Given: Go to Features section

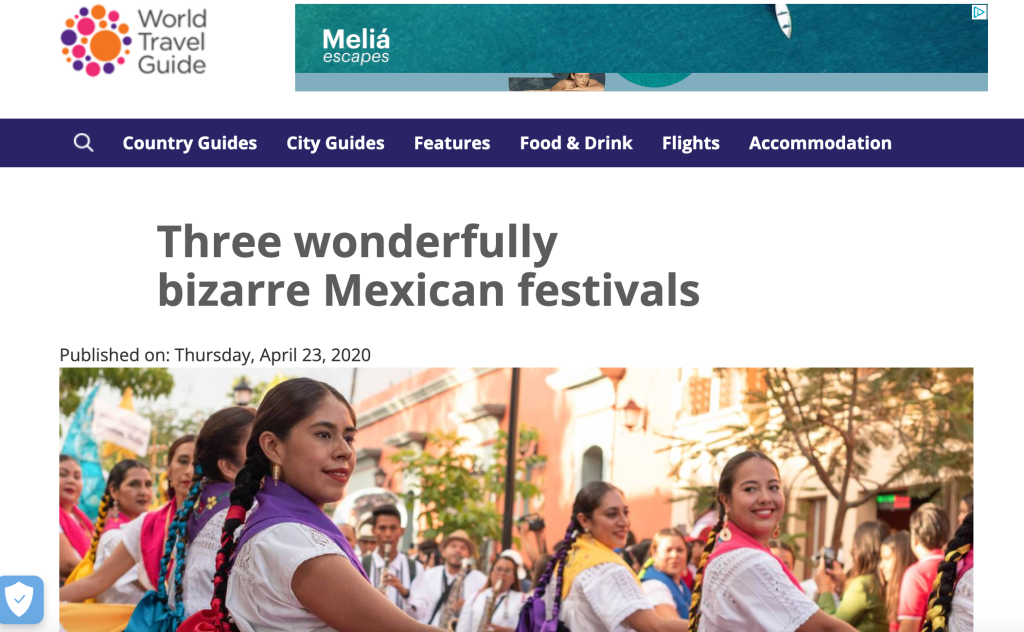Looking at the screenshot, I should click(452, 143).
